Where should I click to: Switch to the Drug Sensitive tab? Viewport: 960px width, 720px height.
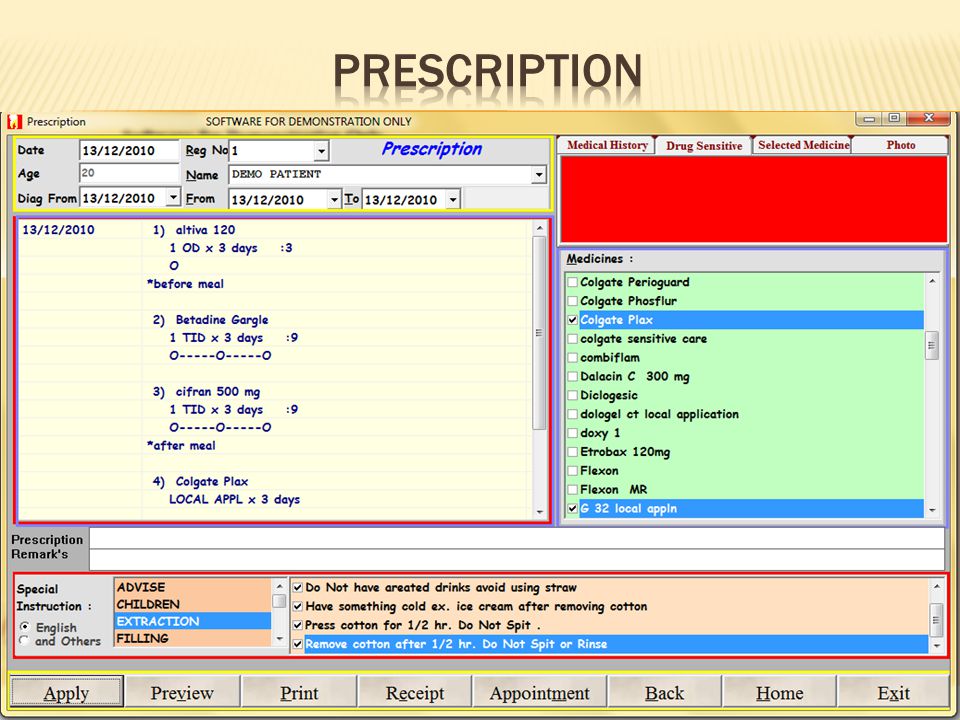pyautogui.click(x=703, y=146)
